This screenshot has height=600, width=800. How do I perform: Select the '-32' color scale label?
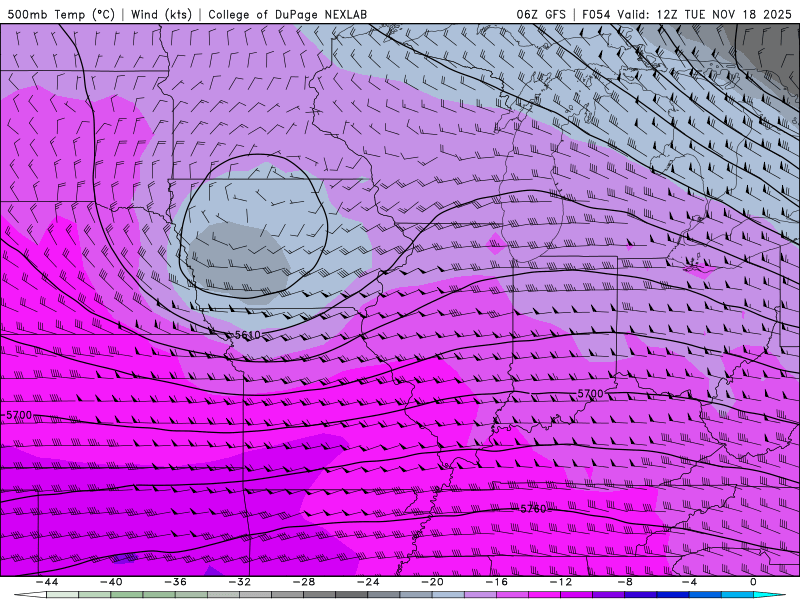coord(239,582)
